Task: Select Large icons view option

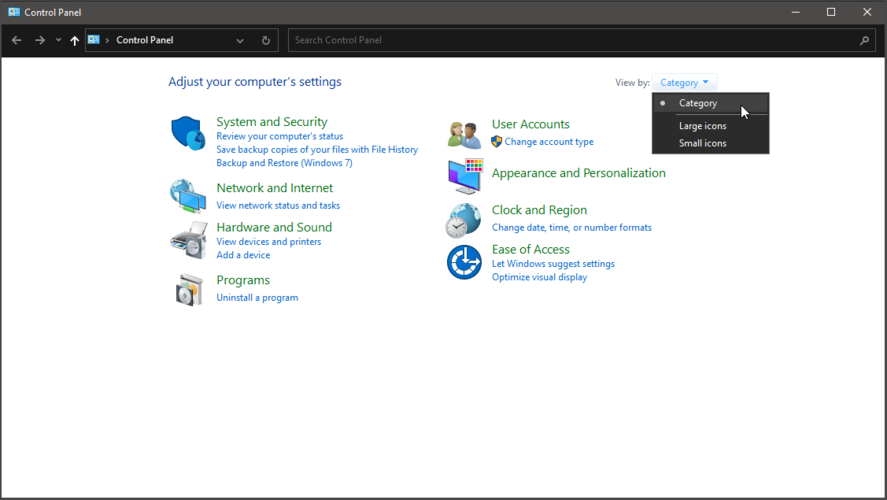Action: click(711, 126)
